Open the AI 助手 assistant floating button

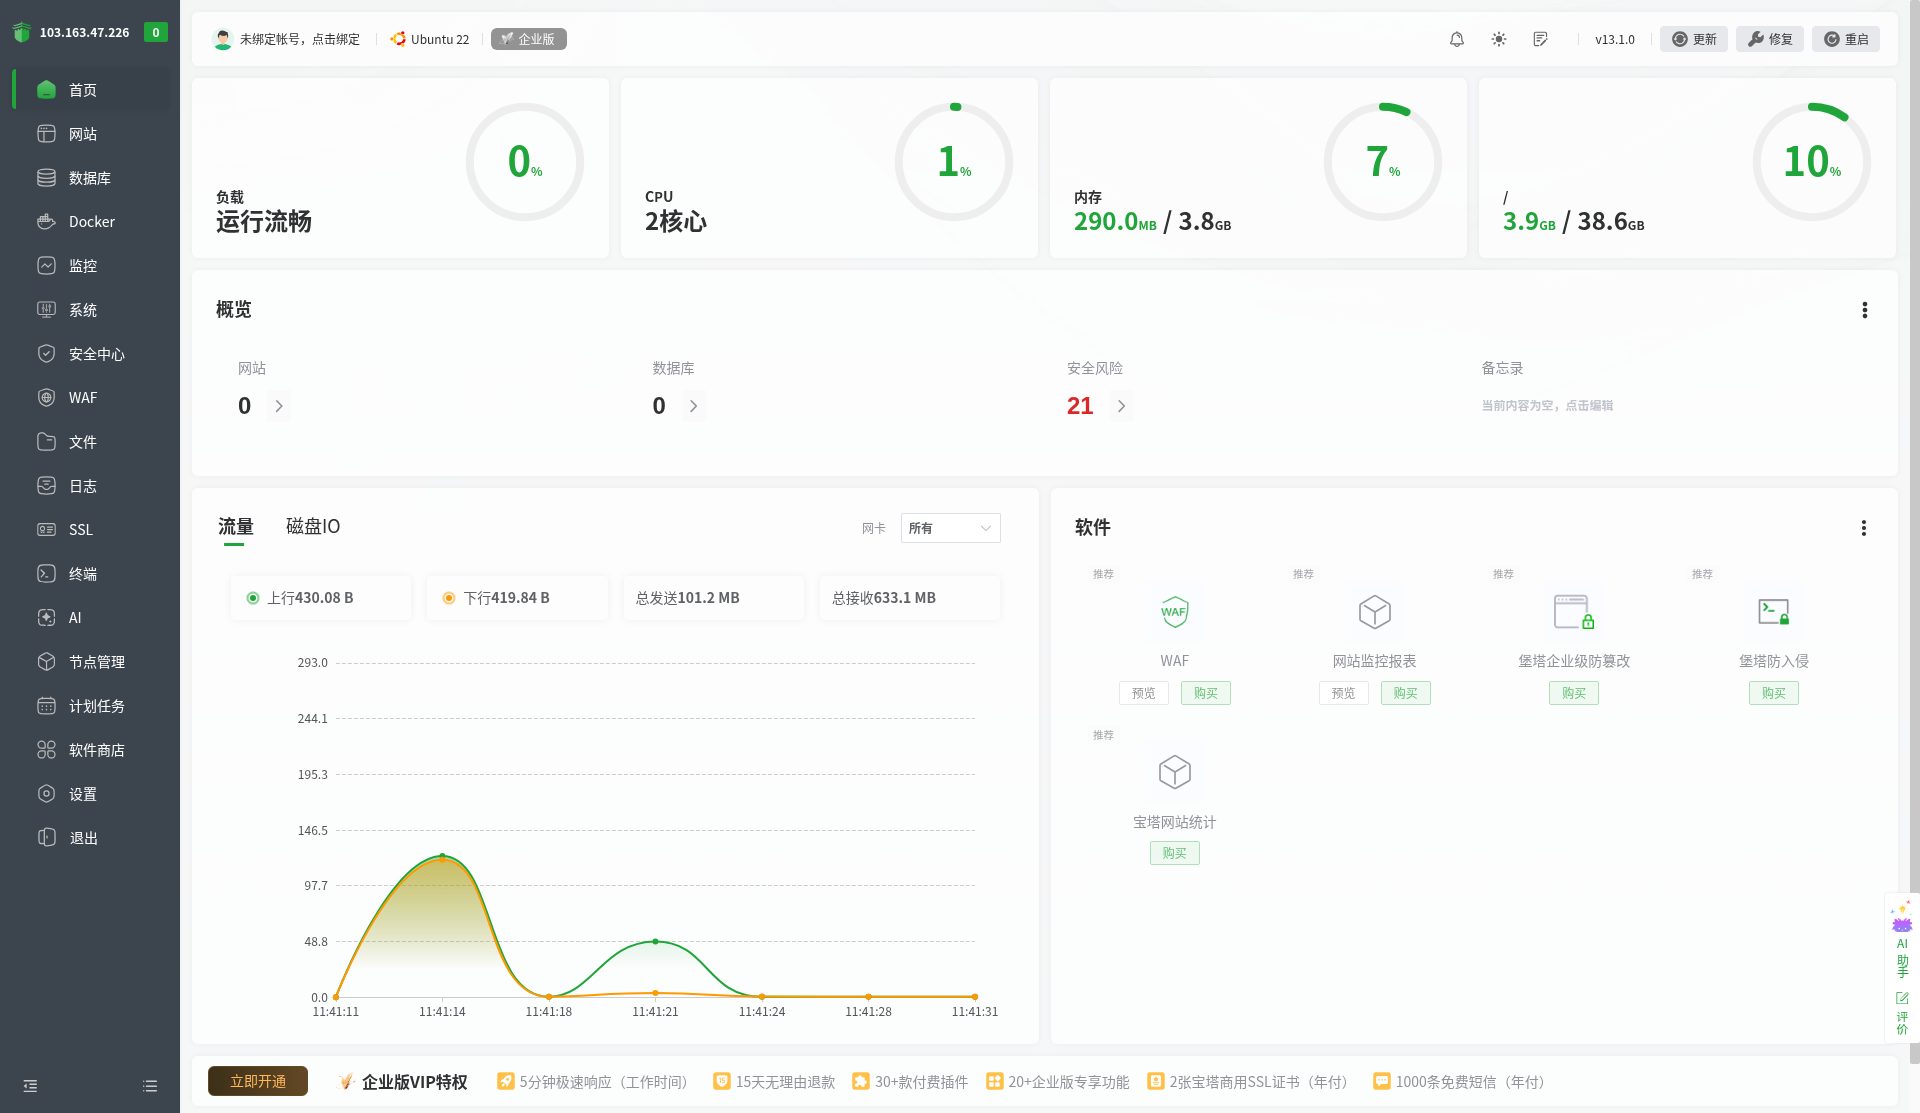pyautogui.click(x=1902, y=941)
